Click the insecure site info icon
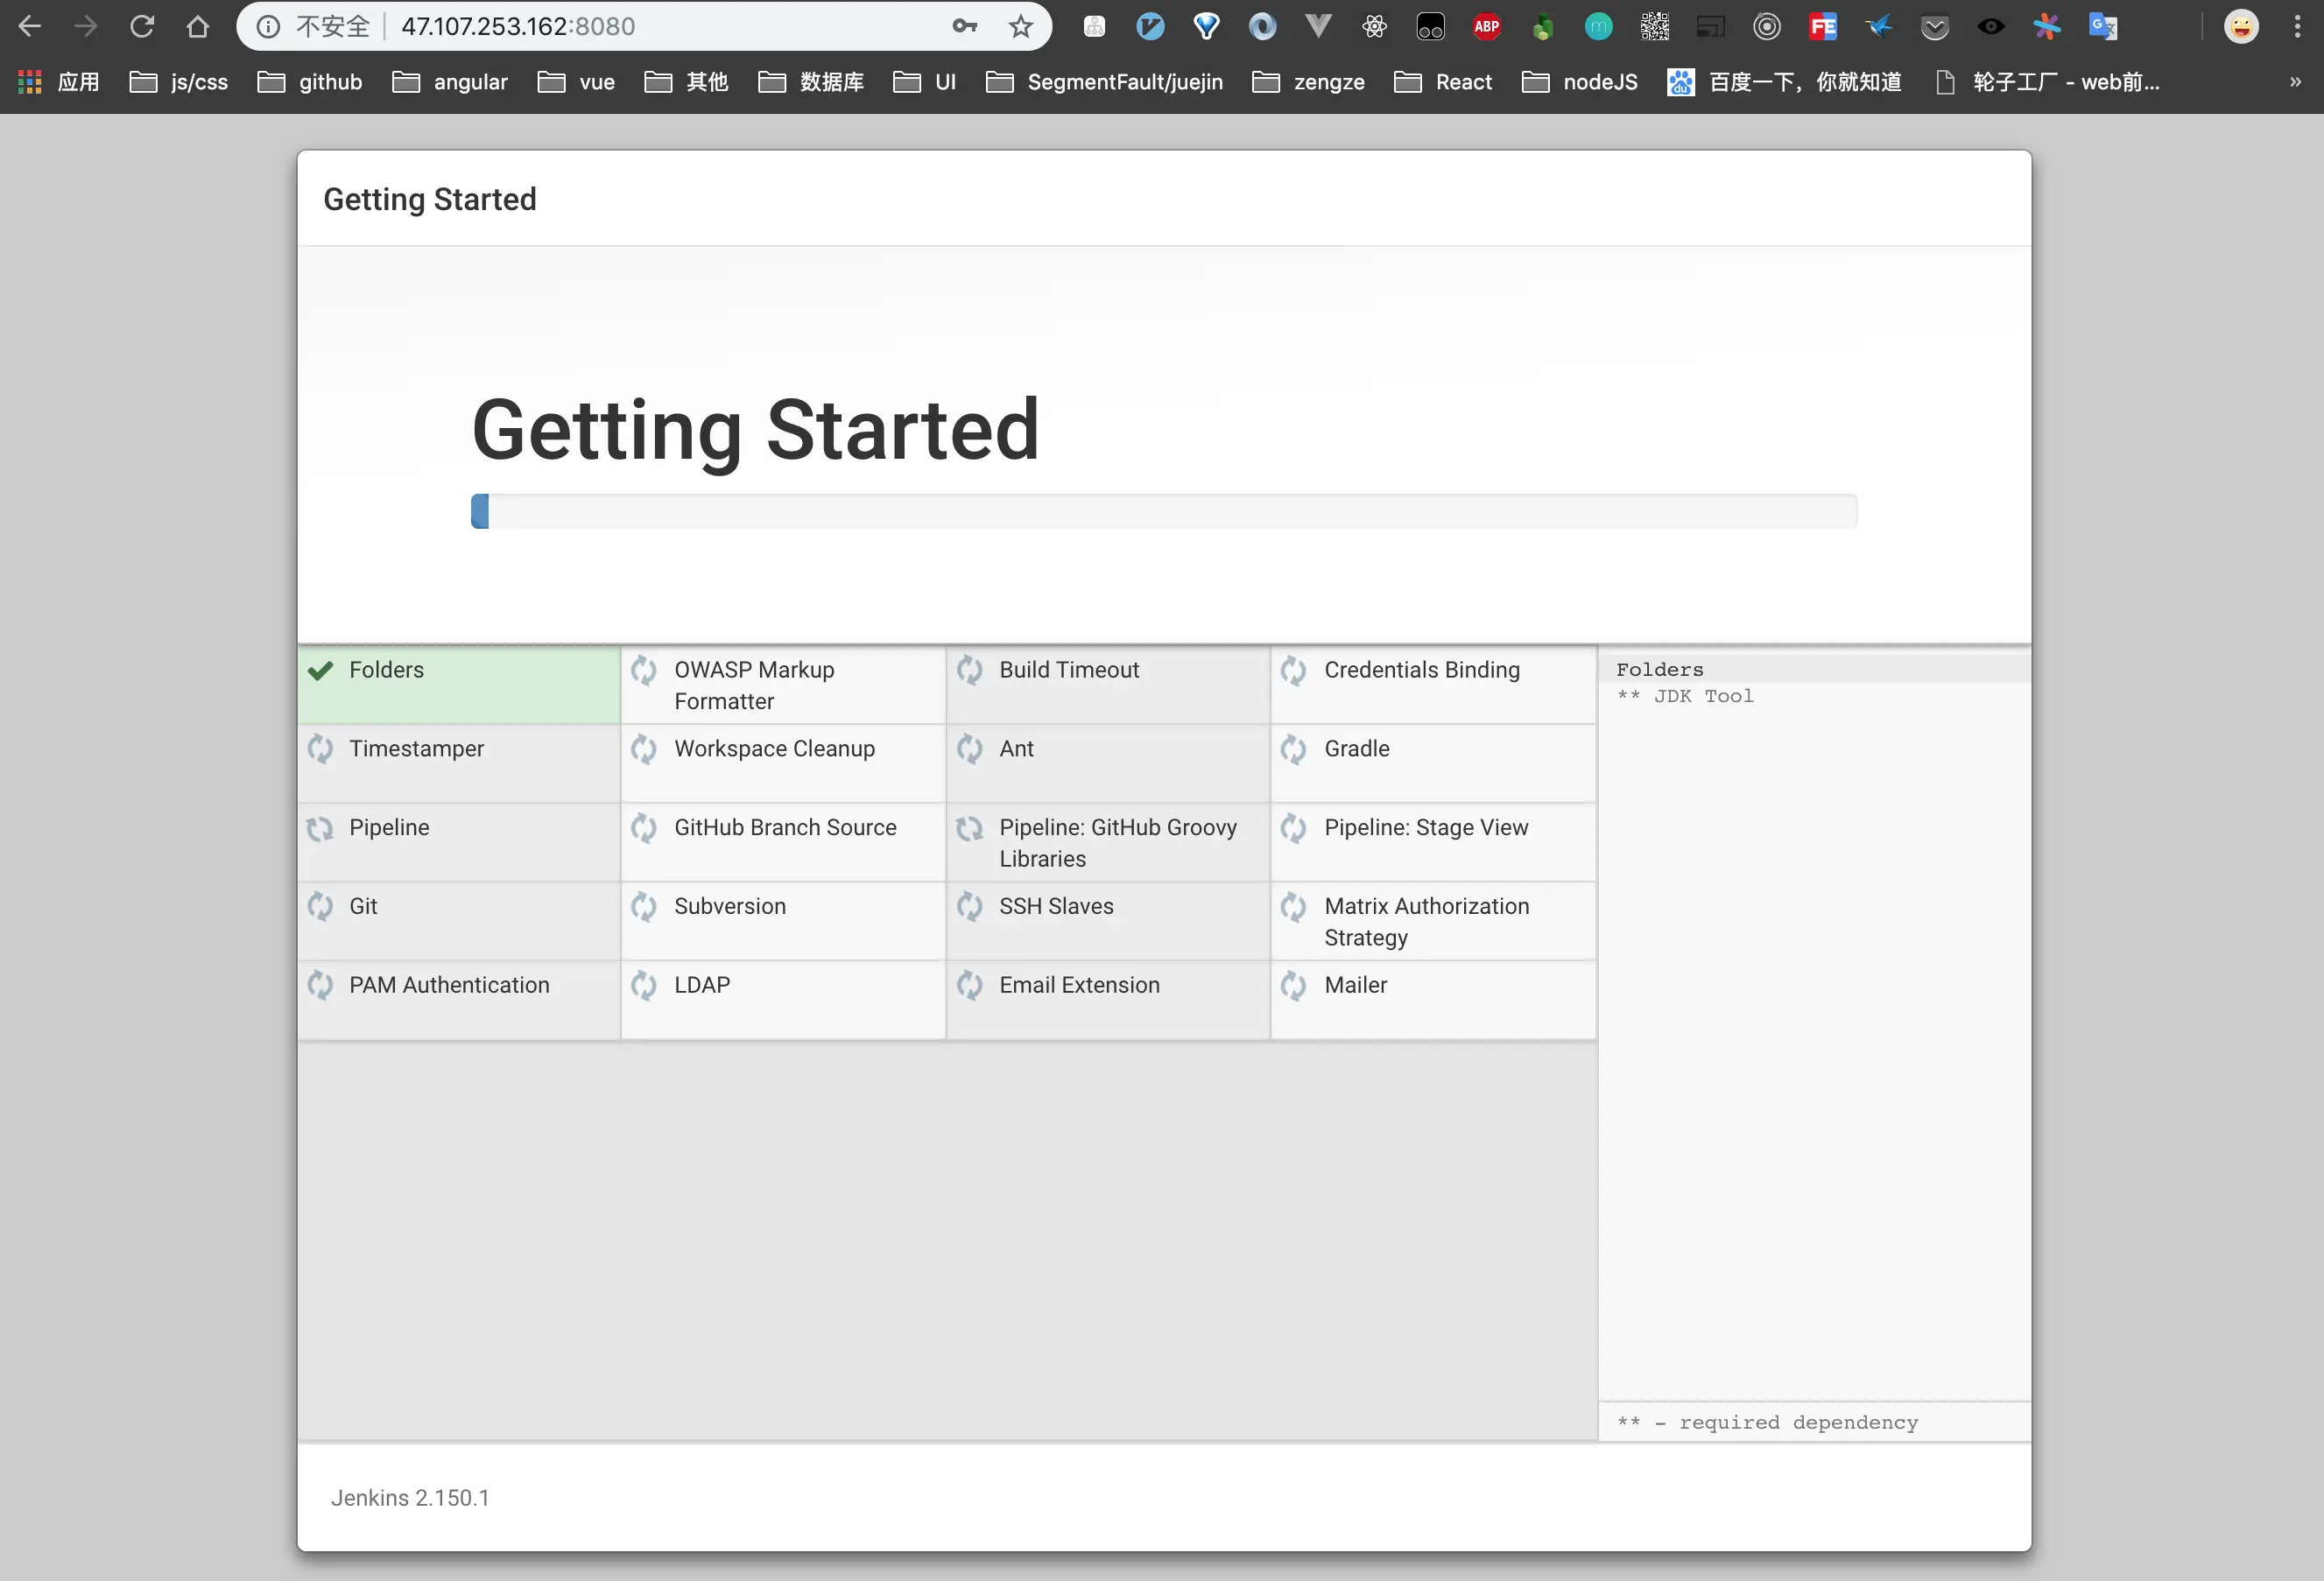 268,27
